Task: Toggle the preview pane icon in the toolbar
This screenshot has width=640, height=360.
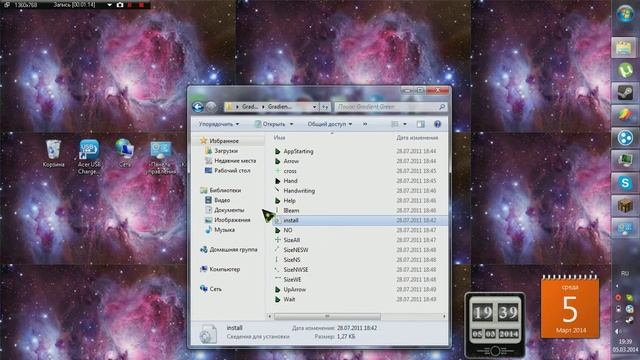Action: [420, 124]
